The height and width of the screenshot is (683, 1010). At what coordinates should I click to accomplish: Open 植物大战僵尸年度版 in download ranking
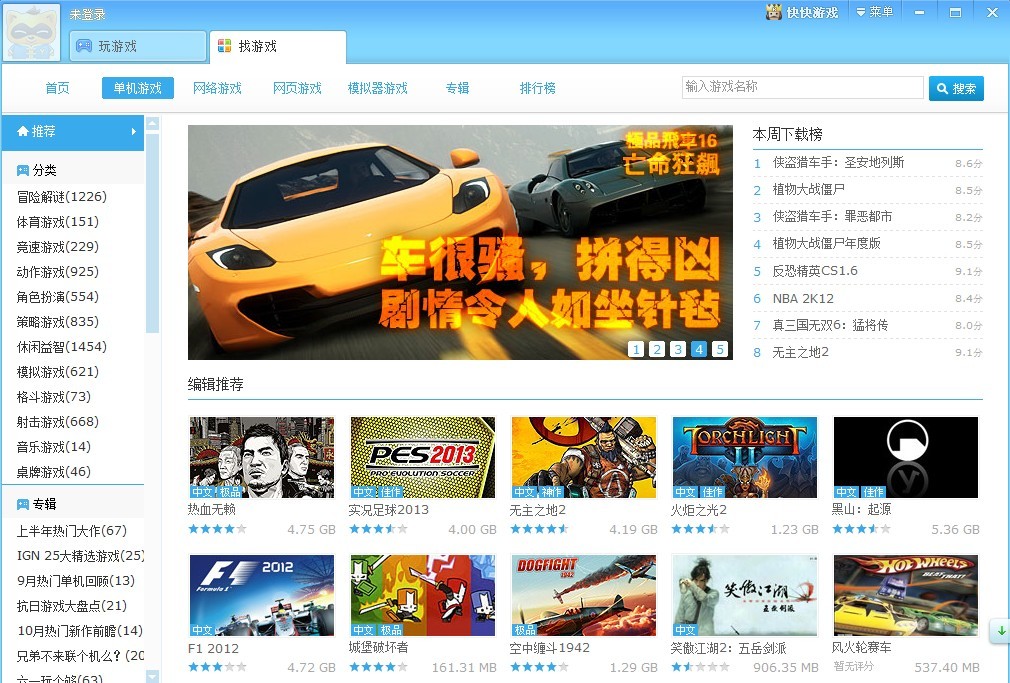coord(826,244)
